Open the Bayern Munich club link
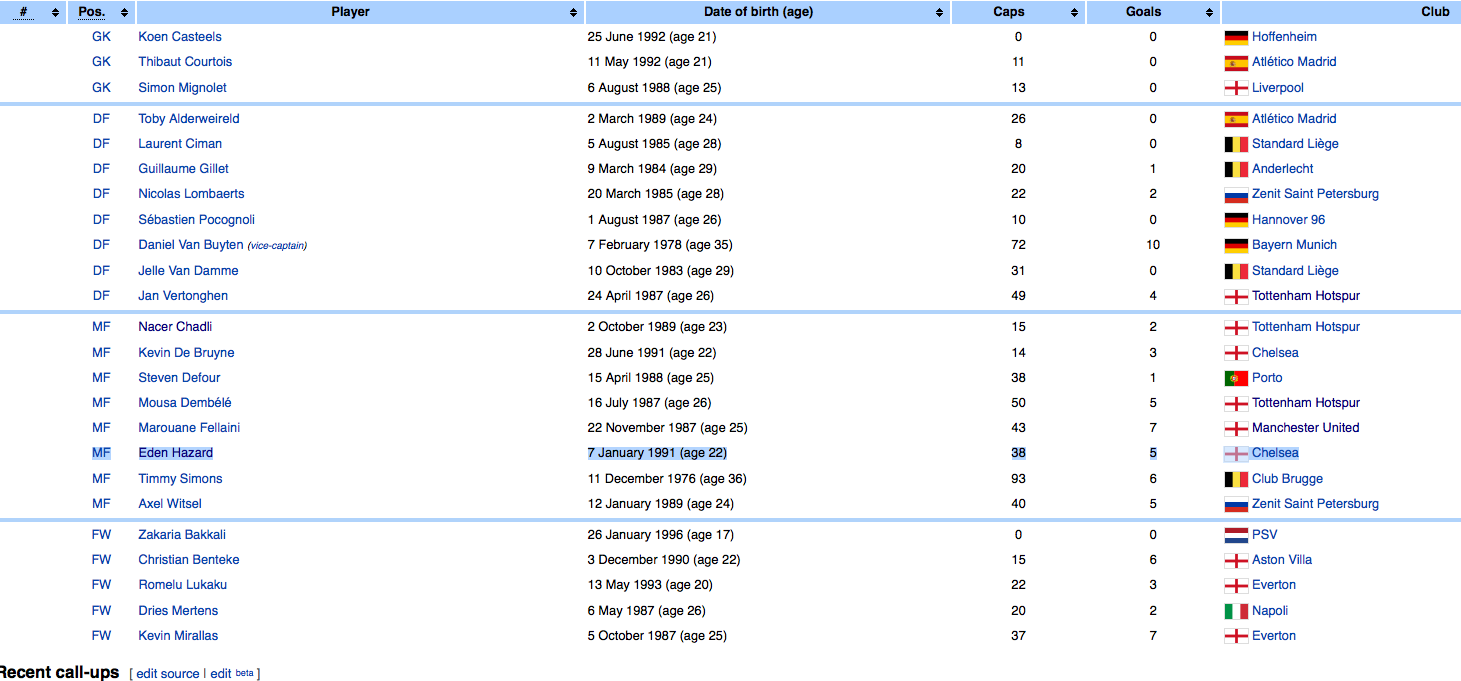 pyautogui.click(x=1294, y=245)
